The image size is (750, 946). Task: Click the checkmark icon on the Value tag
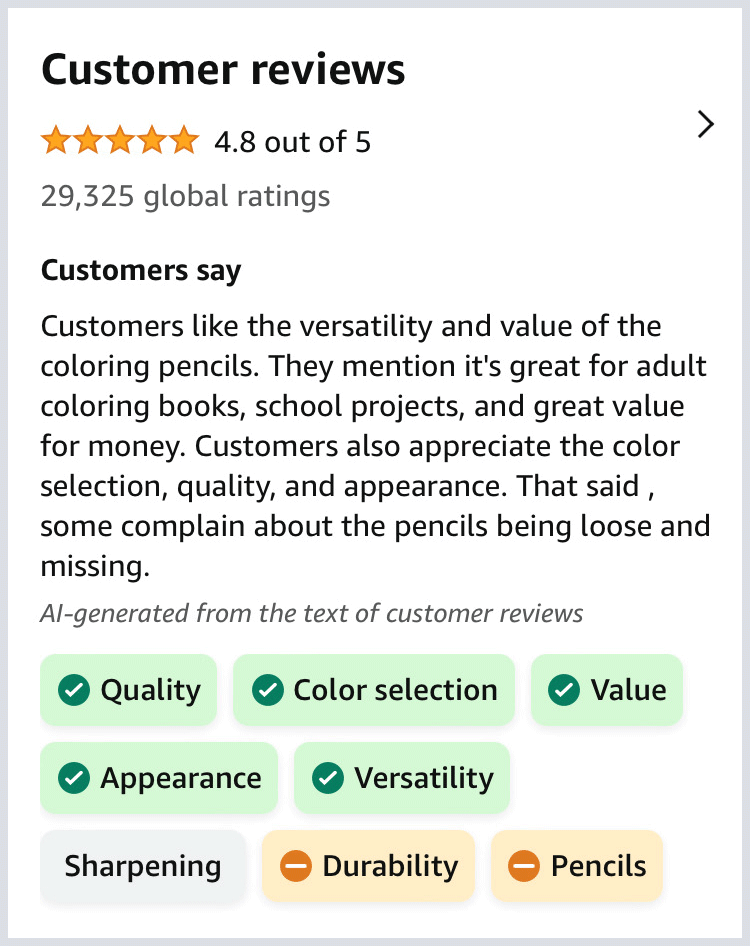564,689
